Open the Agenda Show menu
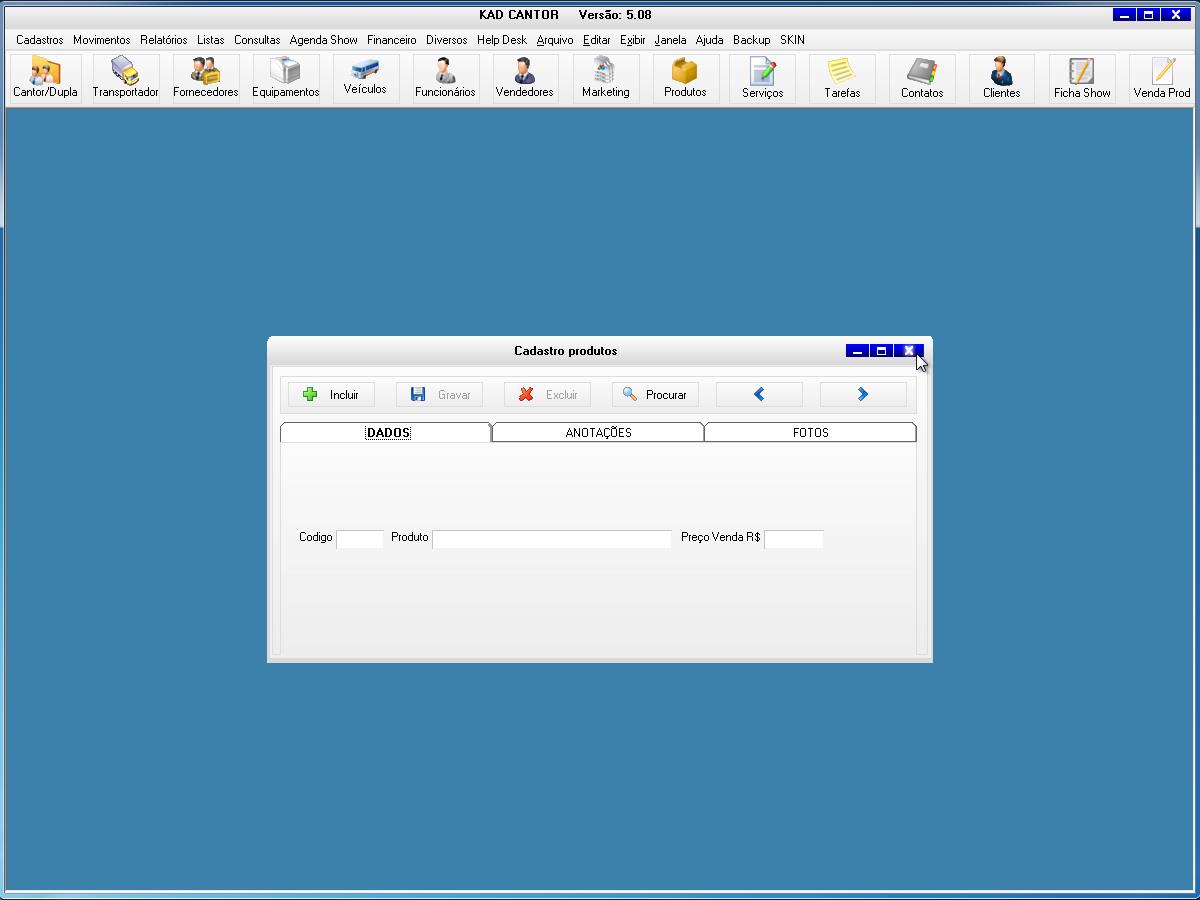 click(323, 40)
